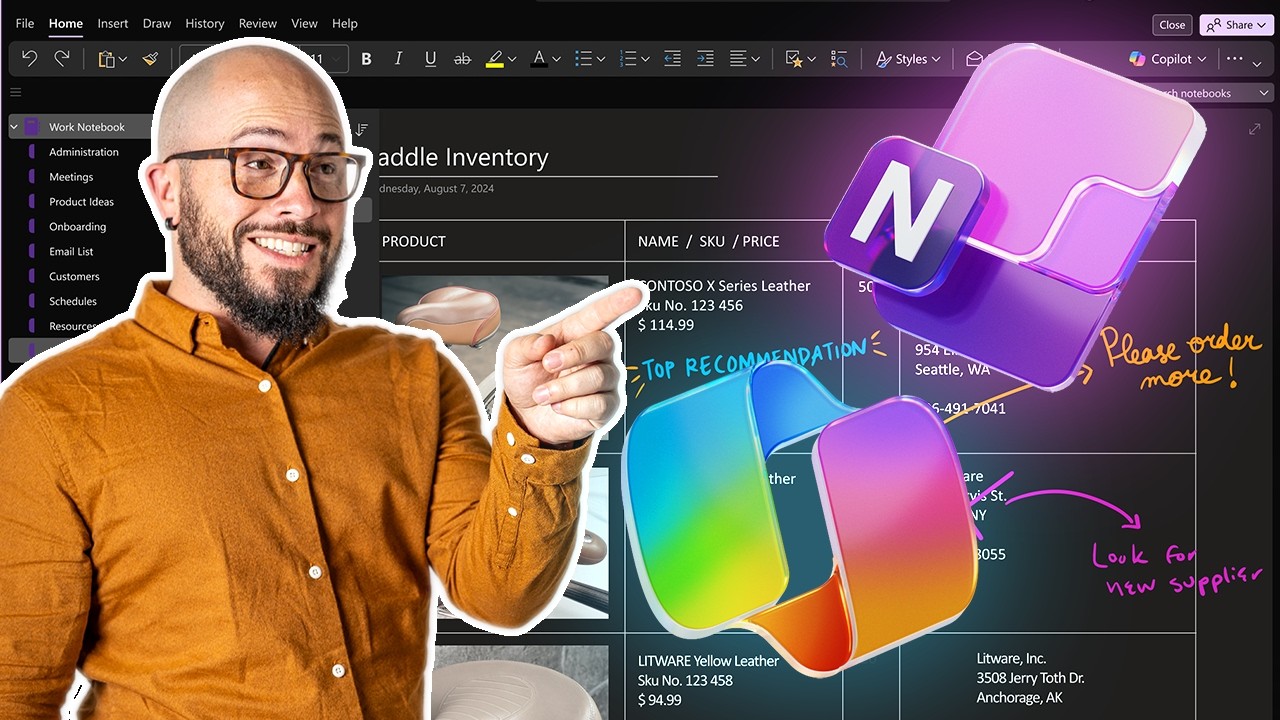Open the File menu

25,23
